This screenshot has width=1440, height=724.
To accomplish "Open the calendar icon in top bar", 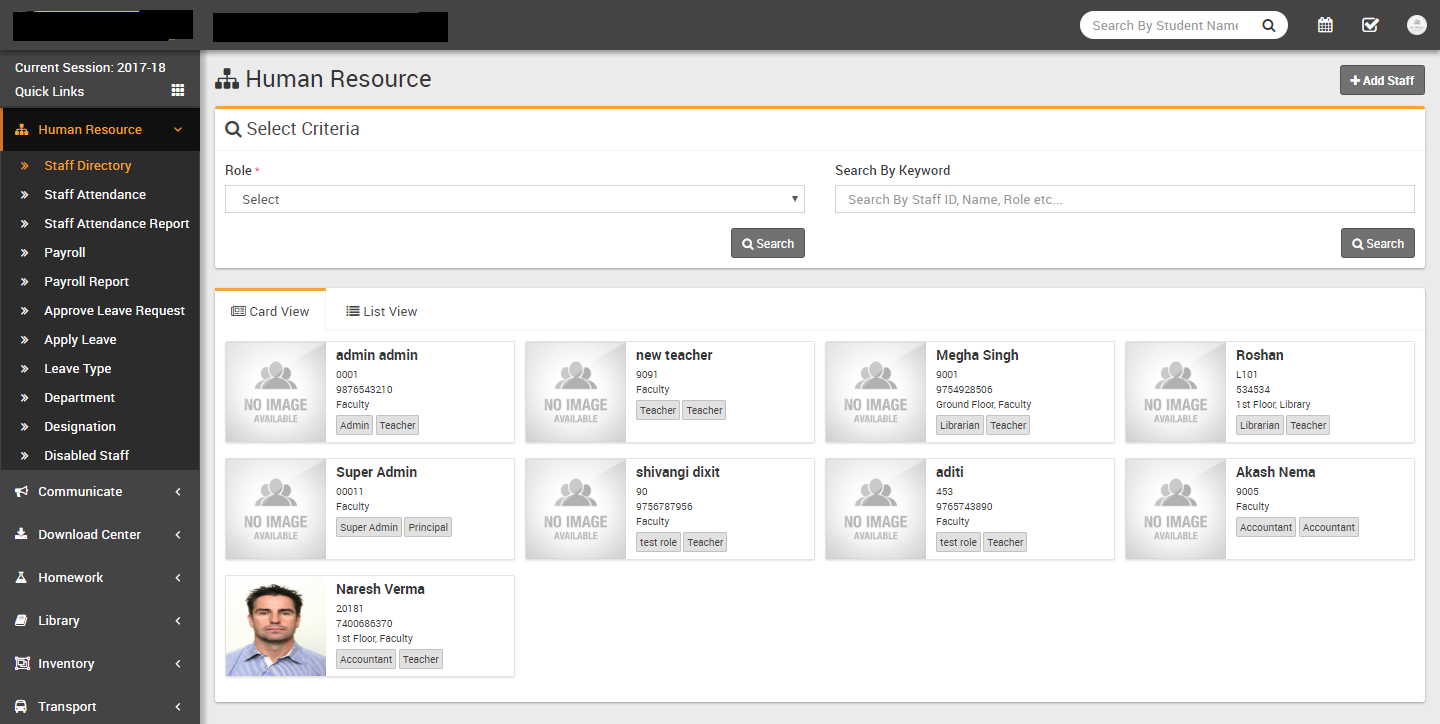I will (1325, 25).
